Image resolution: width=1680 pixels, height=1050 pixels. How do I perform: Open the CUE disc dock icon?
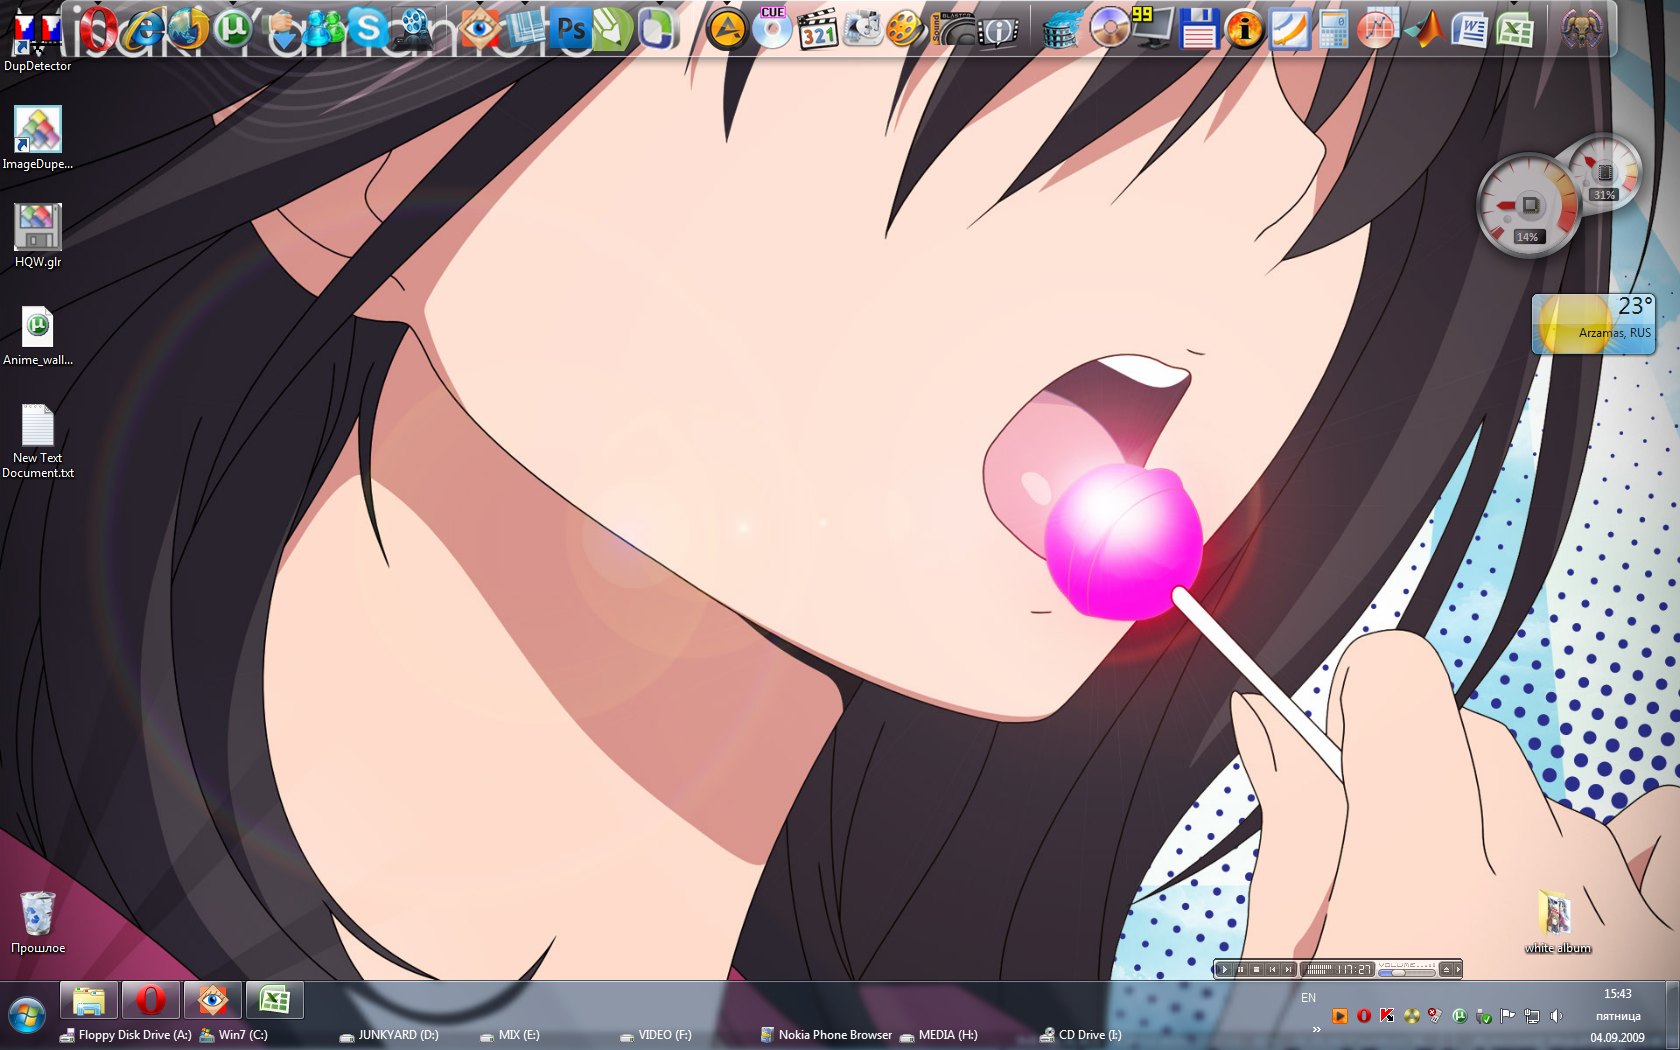[773, 28]
